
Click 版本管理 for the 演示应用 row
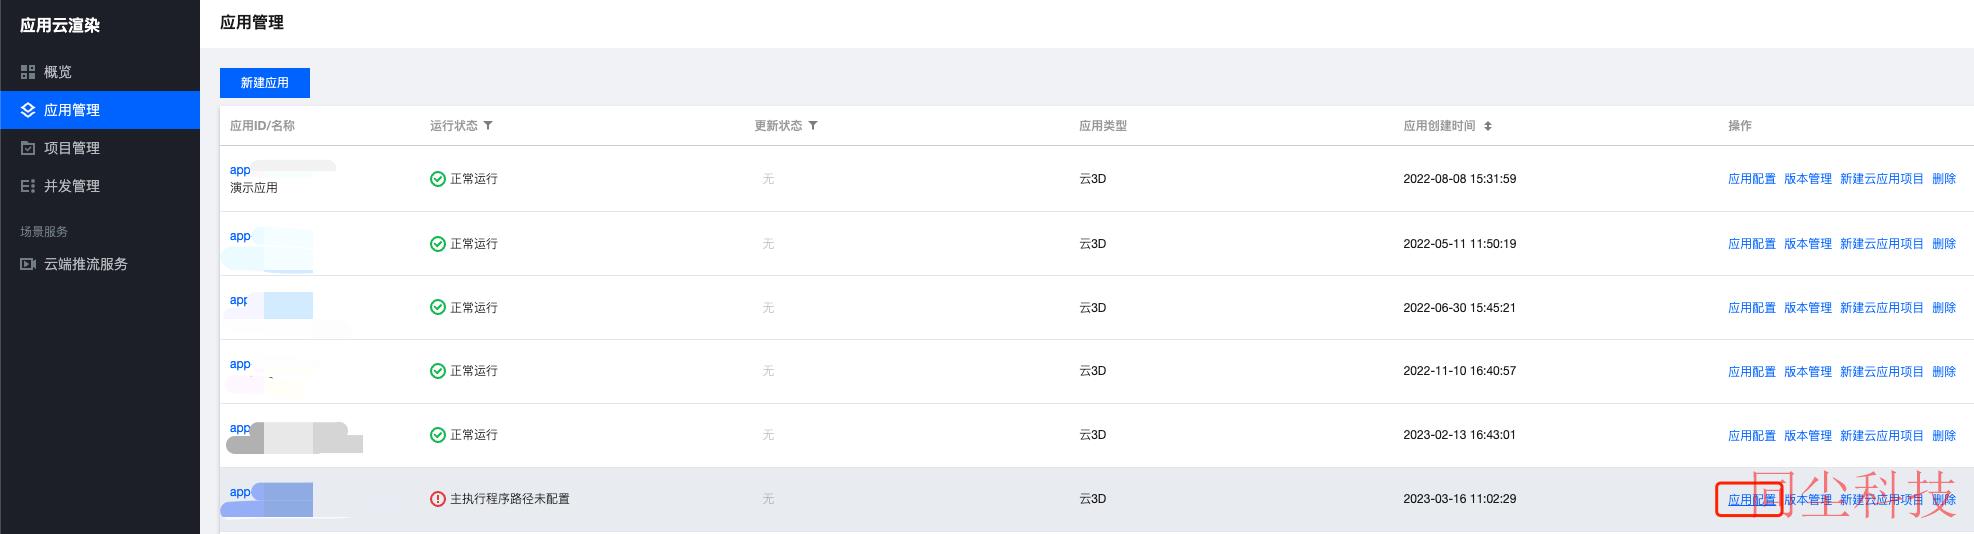[1808, 179]
